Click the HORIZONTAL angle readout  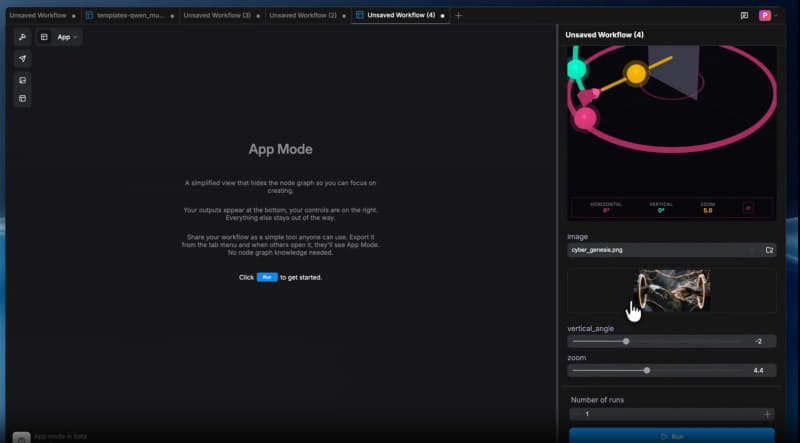point(606,207)
